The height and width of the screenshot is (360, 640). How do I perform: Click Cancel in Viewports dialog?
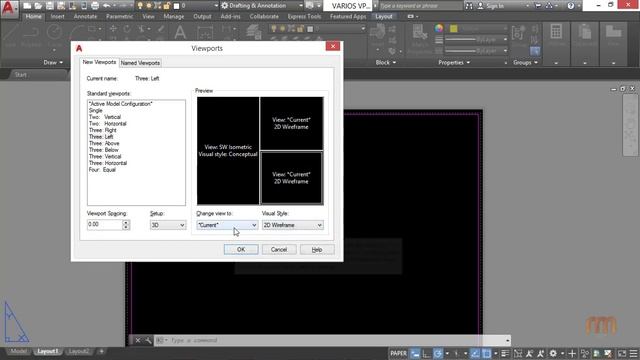279,249
